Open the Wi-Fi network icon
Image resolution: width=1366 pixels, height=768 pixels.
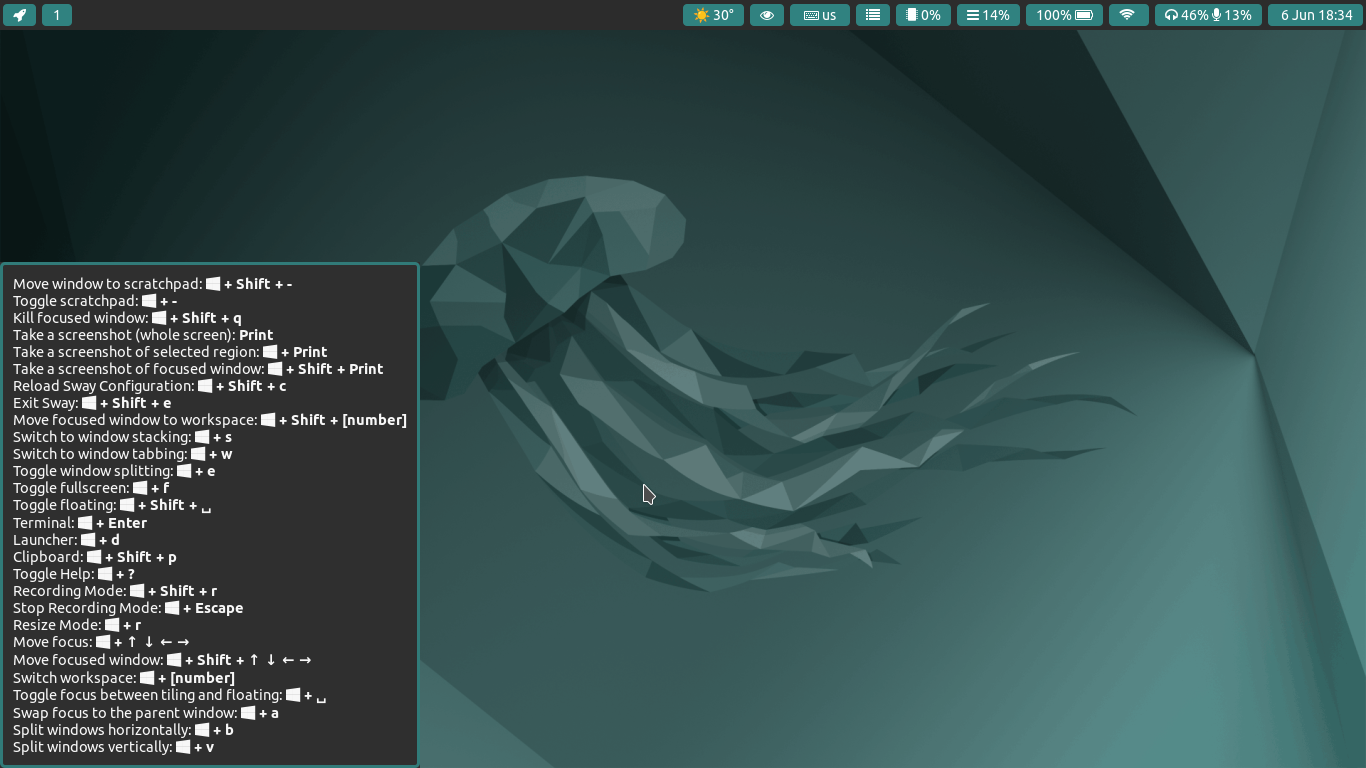[x=1128, y=15]
